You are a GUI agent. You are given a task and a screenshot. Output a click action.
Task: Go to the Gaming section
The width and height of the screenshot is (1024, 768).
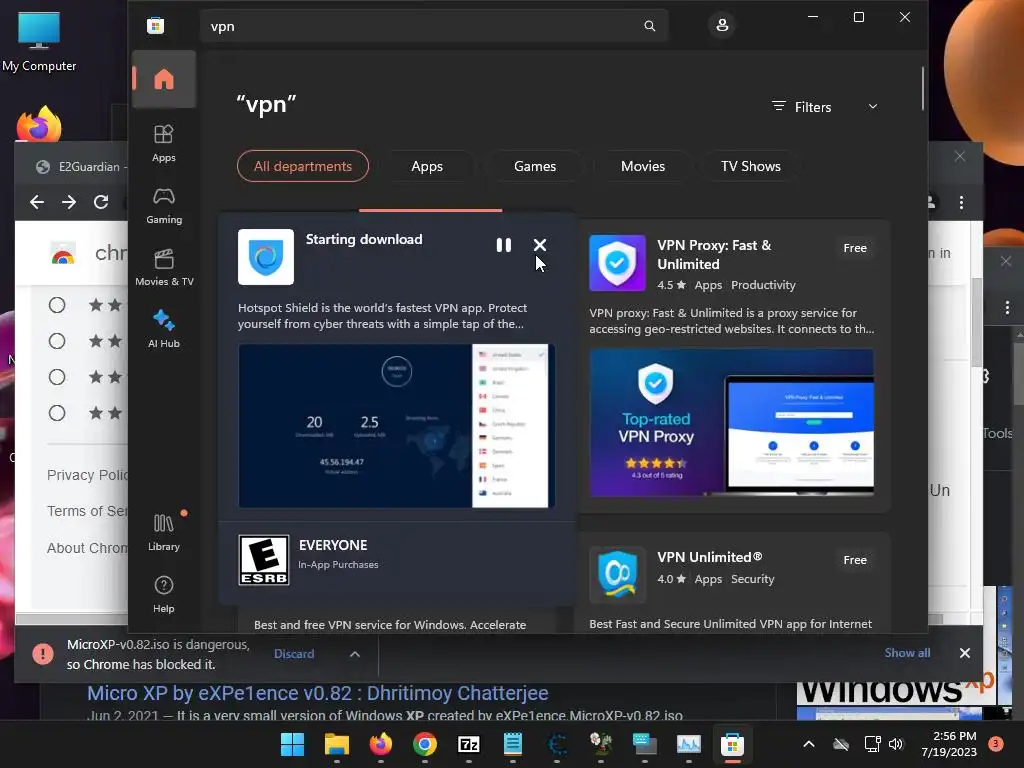click(x=164, y=205)
